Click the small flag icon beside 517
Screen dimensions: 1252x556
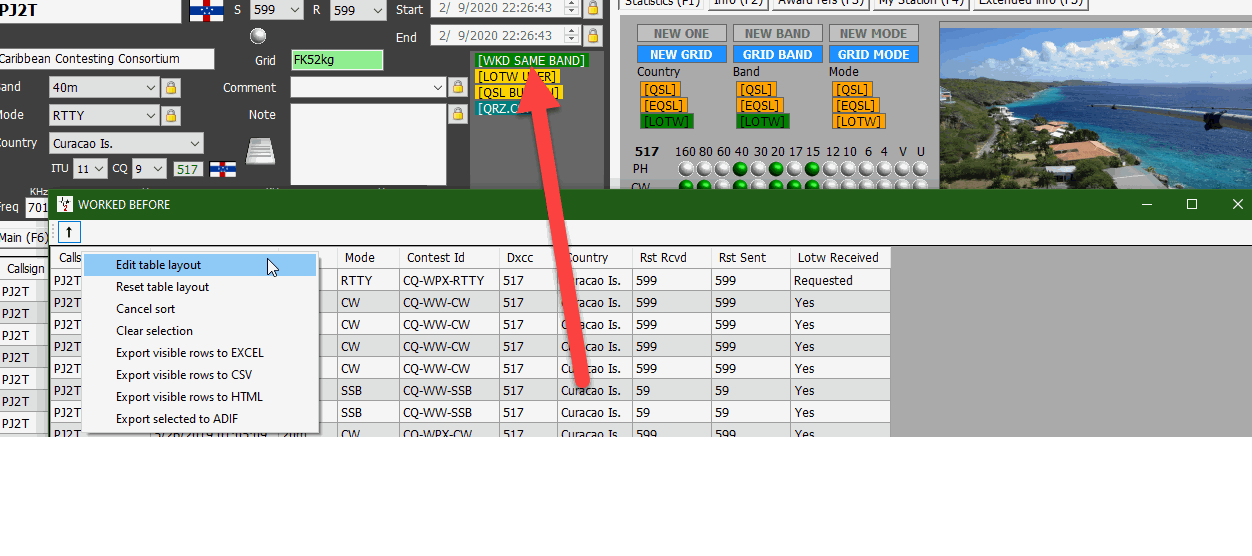(x=222, y=169)
